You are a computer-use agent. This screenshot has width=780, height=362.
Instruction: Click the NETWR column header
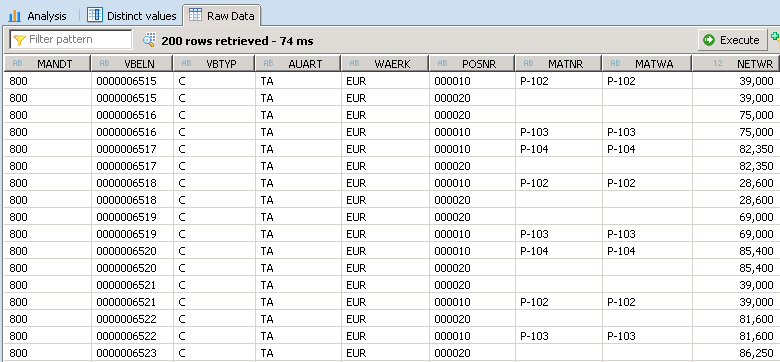point(737,64)
